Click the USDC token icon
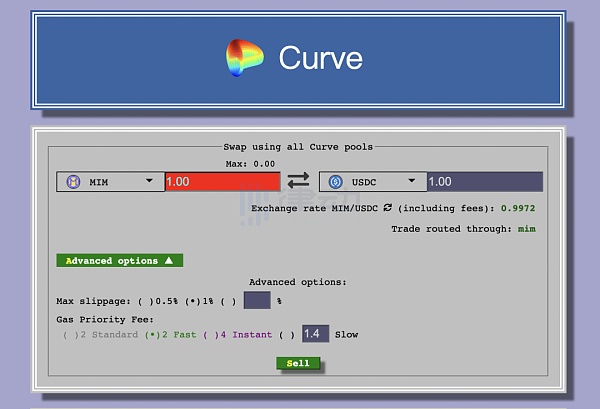This screenshot has width=600, height=409. (335, 182)
